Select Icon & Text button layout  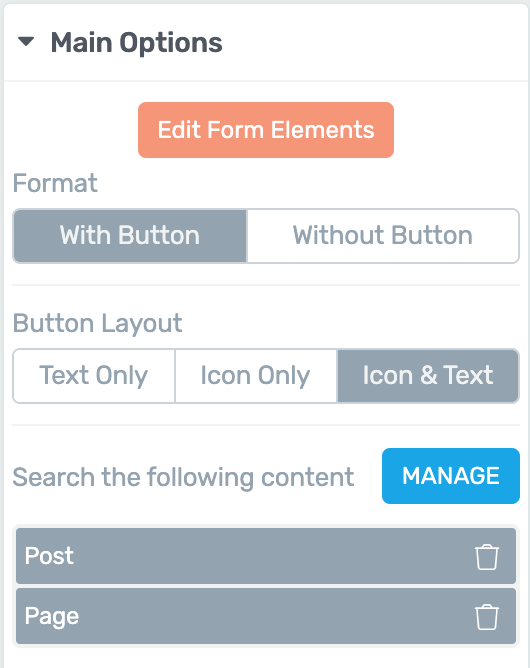tap(428, 376)
